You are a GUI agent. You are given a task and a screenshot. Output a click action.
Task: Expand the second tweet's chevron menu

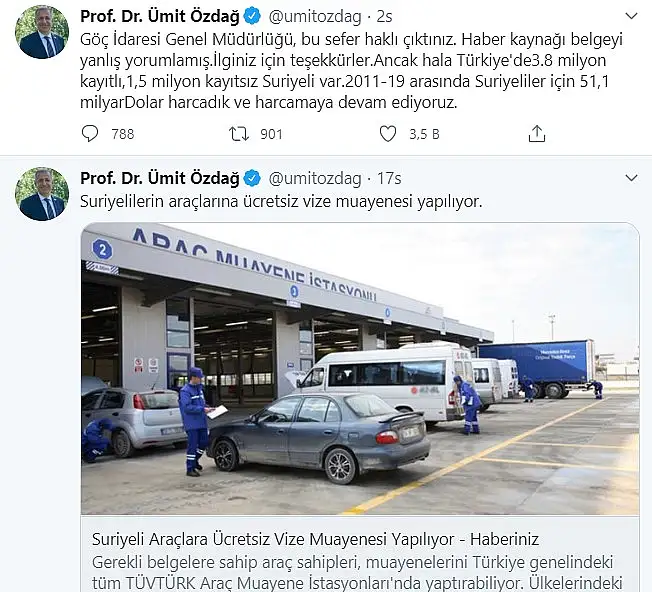click(631, 178)
